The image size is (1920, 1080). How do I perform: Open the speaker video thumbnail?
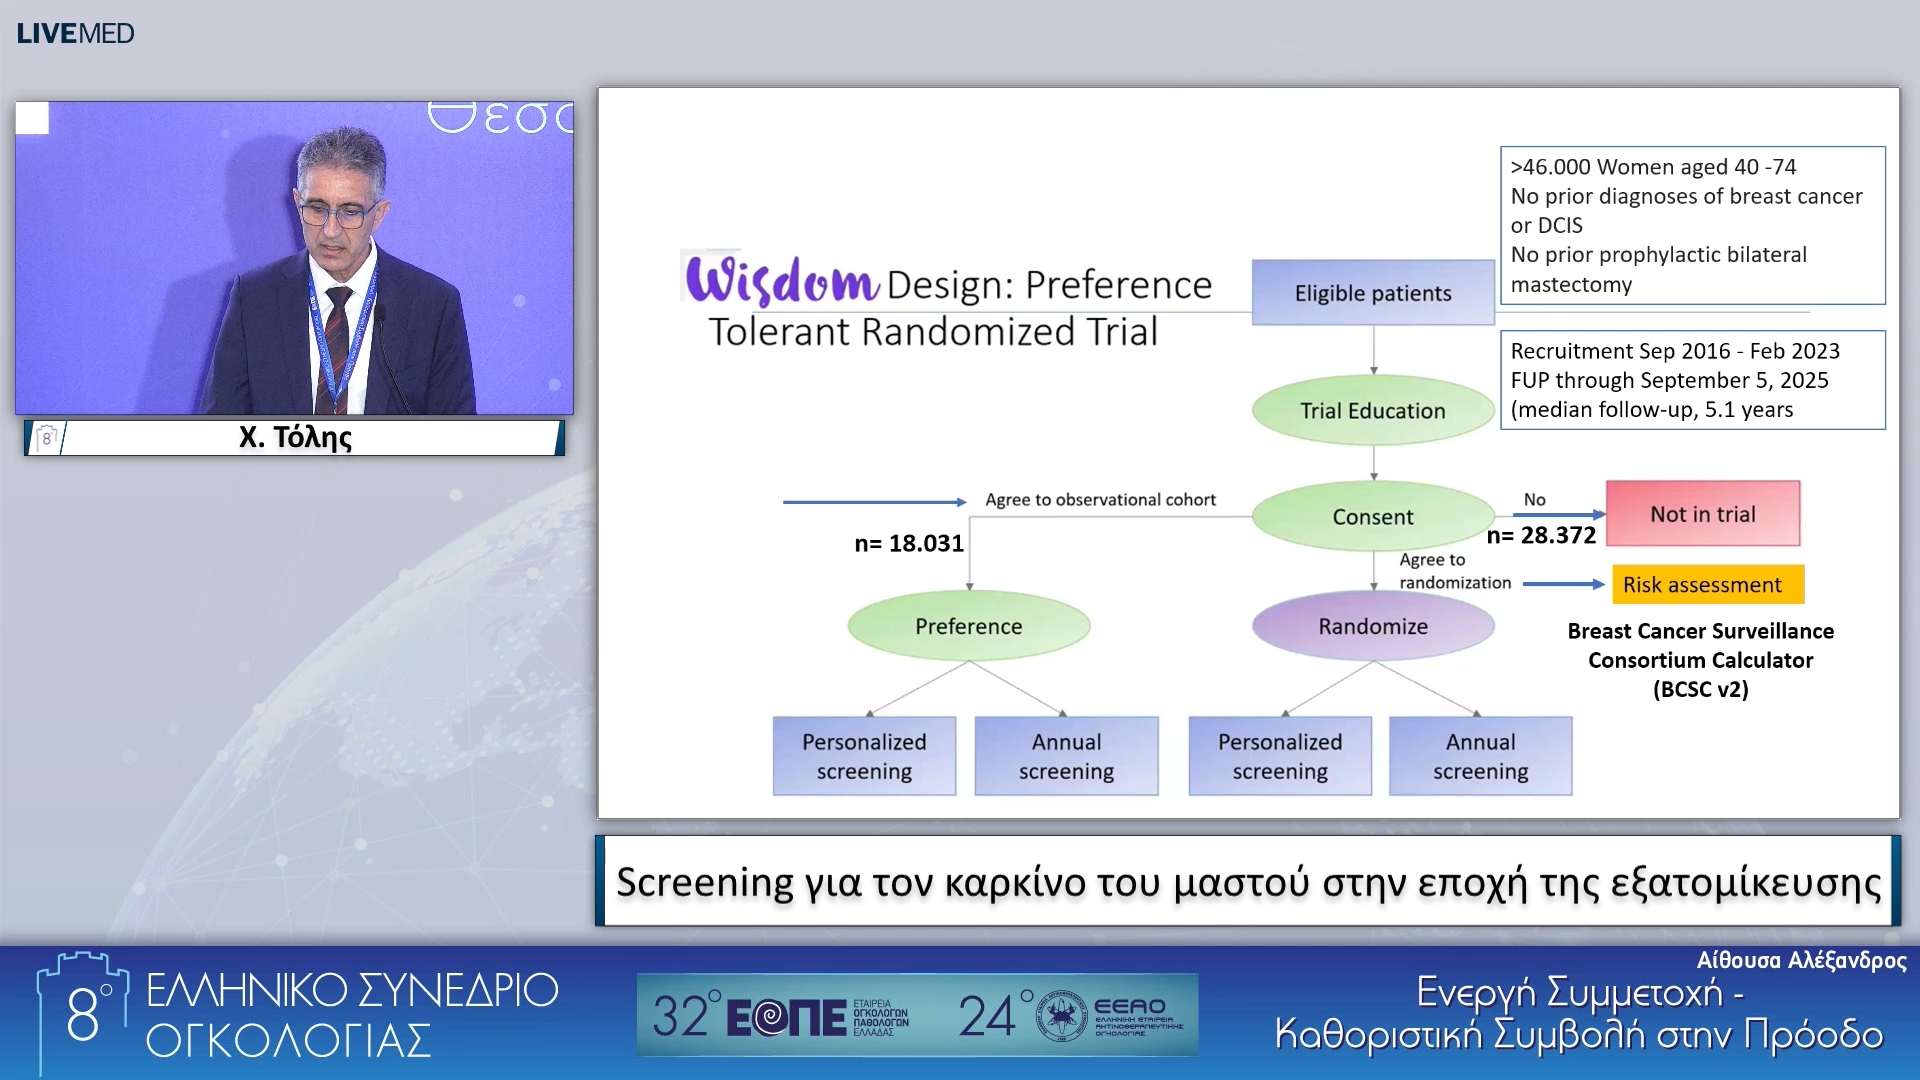tap(294, 258)
